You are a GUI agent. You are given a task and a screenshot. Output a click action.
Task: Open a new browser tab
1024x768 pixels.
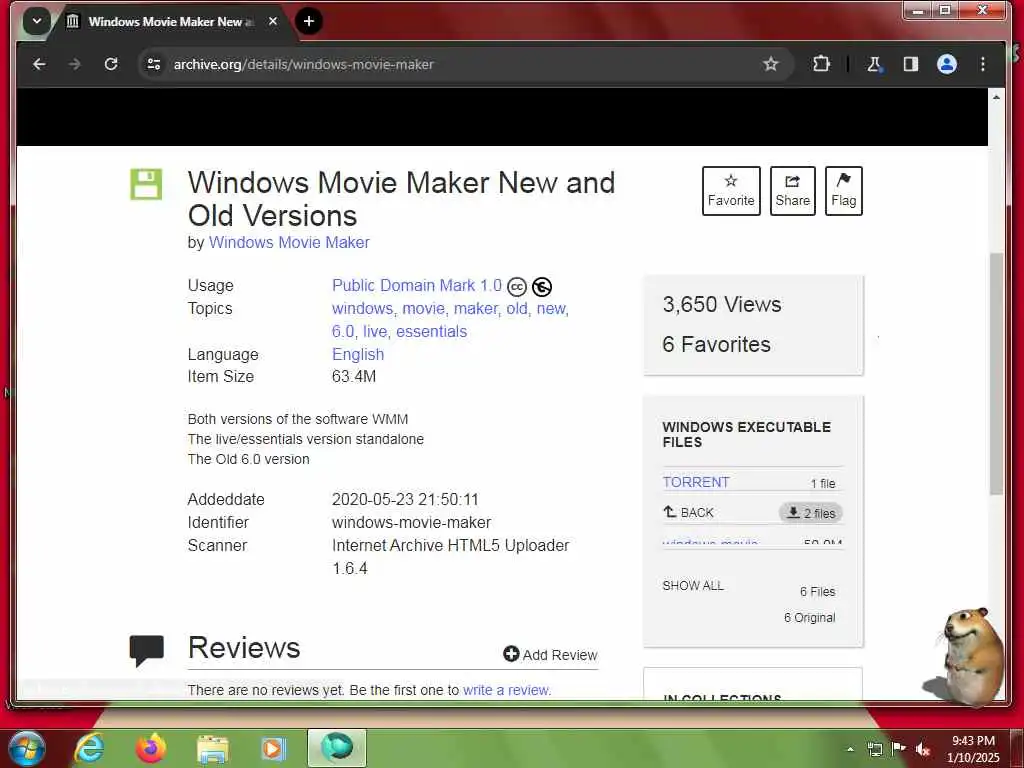[309, 21]
